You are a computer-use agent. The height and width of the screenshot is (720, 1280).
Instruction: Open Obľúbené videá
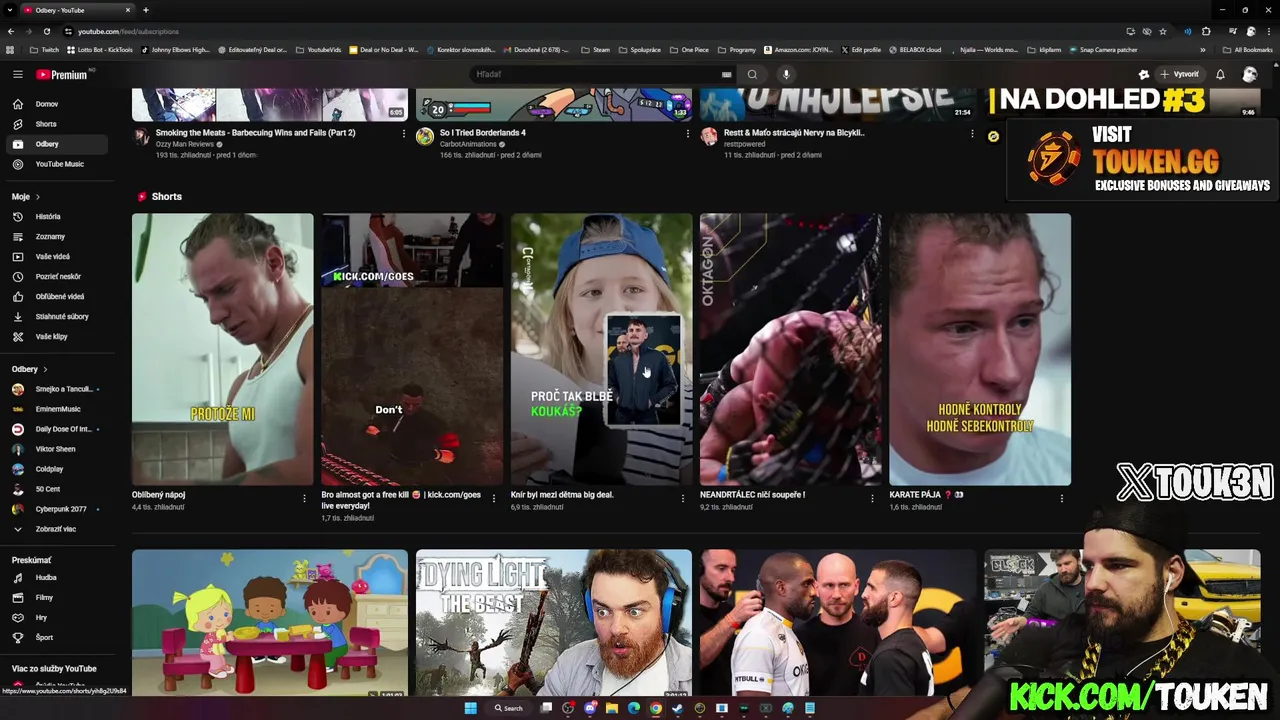click(x=57, y=296)
